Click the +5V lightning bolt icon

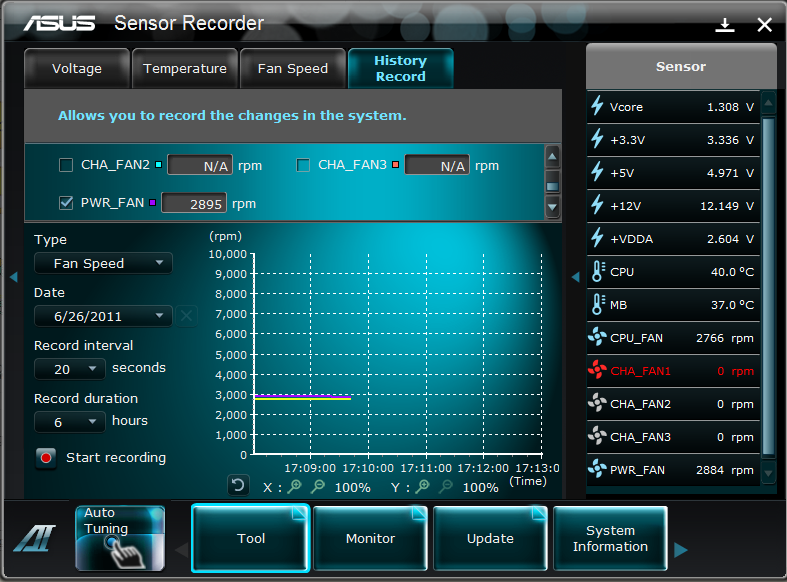[x=597, y=172]
